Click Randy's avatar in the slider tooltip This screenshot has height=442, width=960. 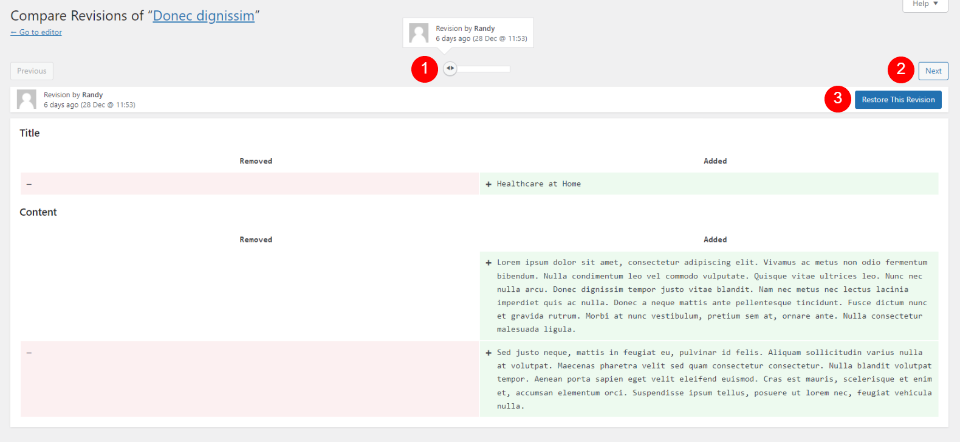419,33
